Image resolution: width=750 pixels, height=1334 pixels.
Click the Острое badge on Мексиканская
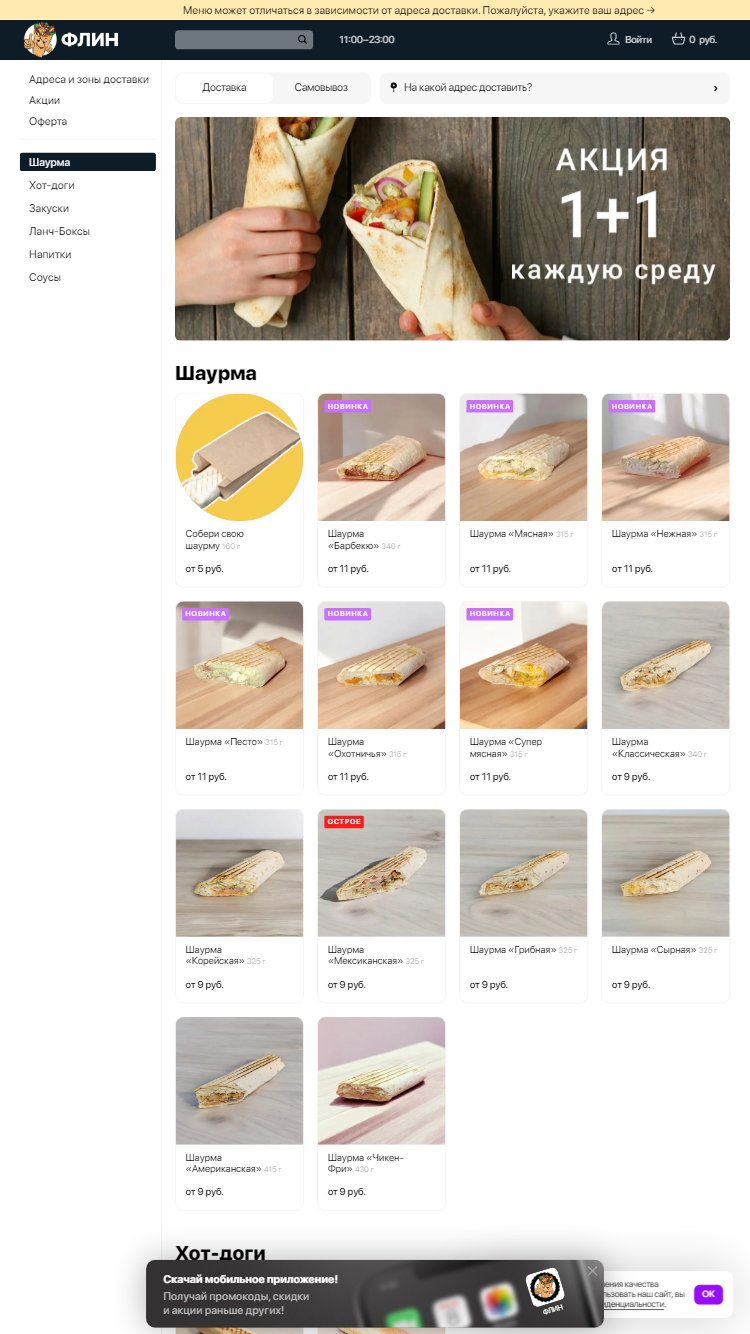344,822
